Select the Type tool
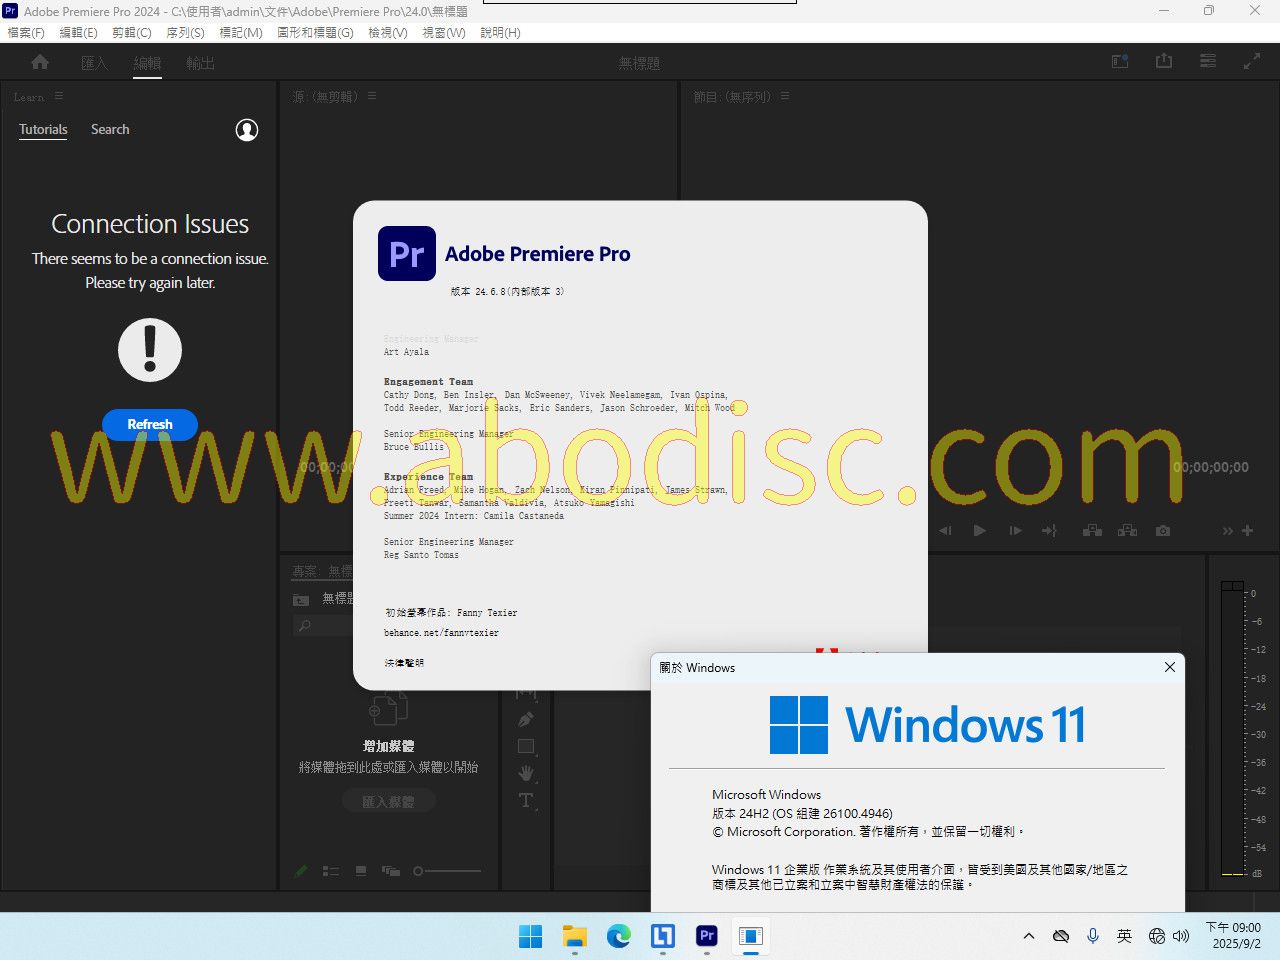1280x960 pixels. [x=526, y=801]
